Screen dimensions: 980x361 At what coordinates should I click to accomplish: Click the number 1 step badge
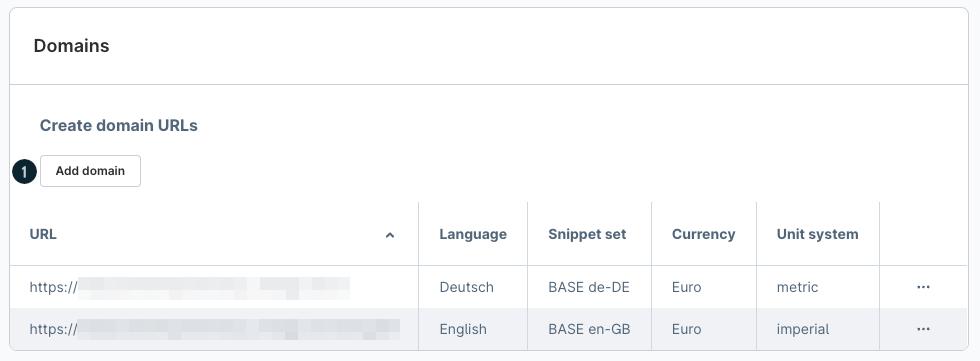pos(24,171)
